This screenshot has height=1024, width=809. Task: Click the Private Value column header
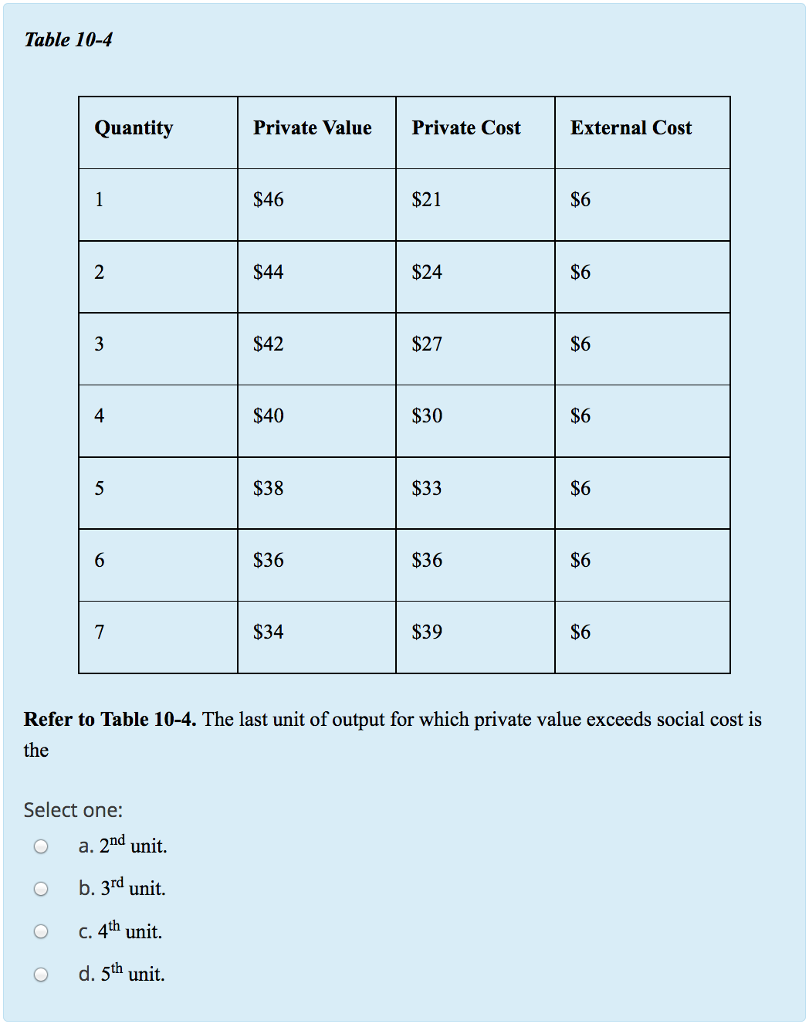click(x=313, y=128)
